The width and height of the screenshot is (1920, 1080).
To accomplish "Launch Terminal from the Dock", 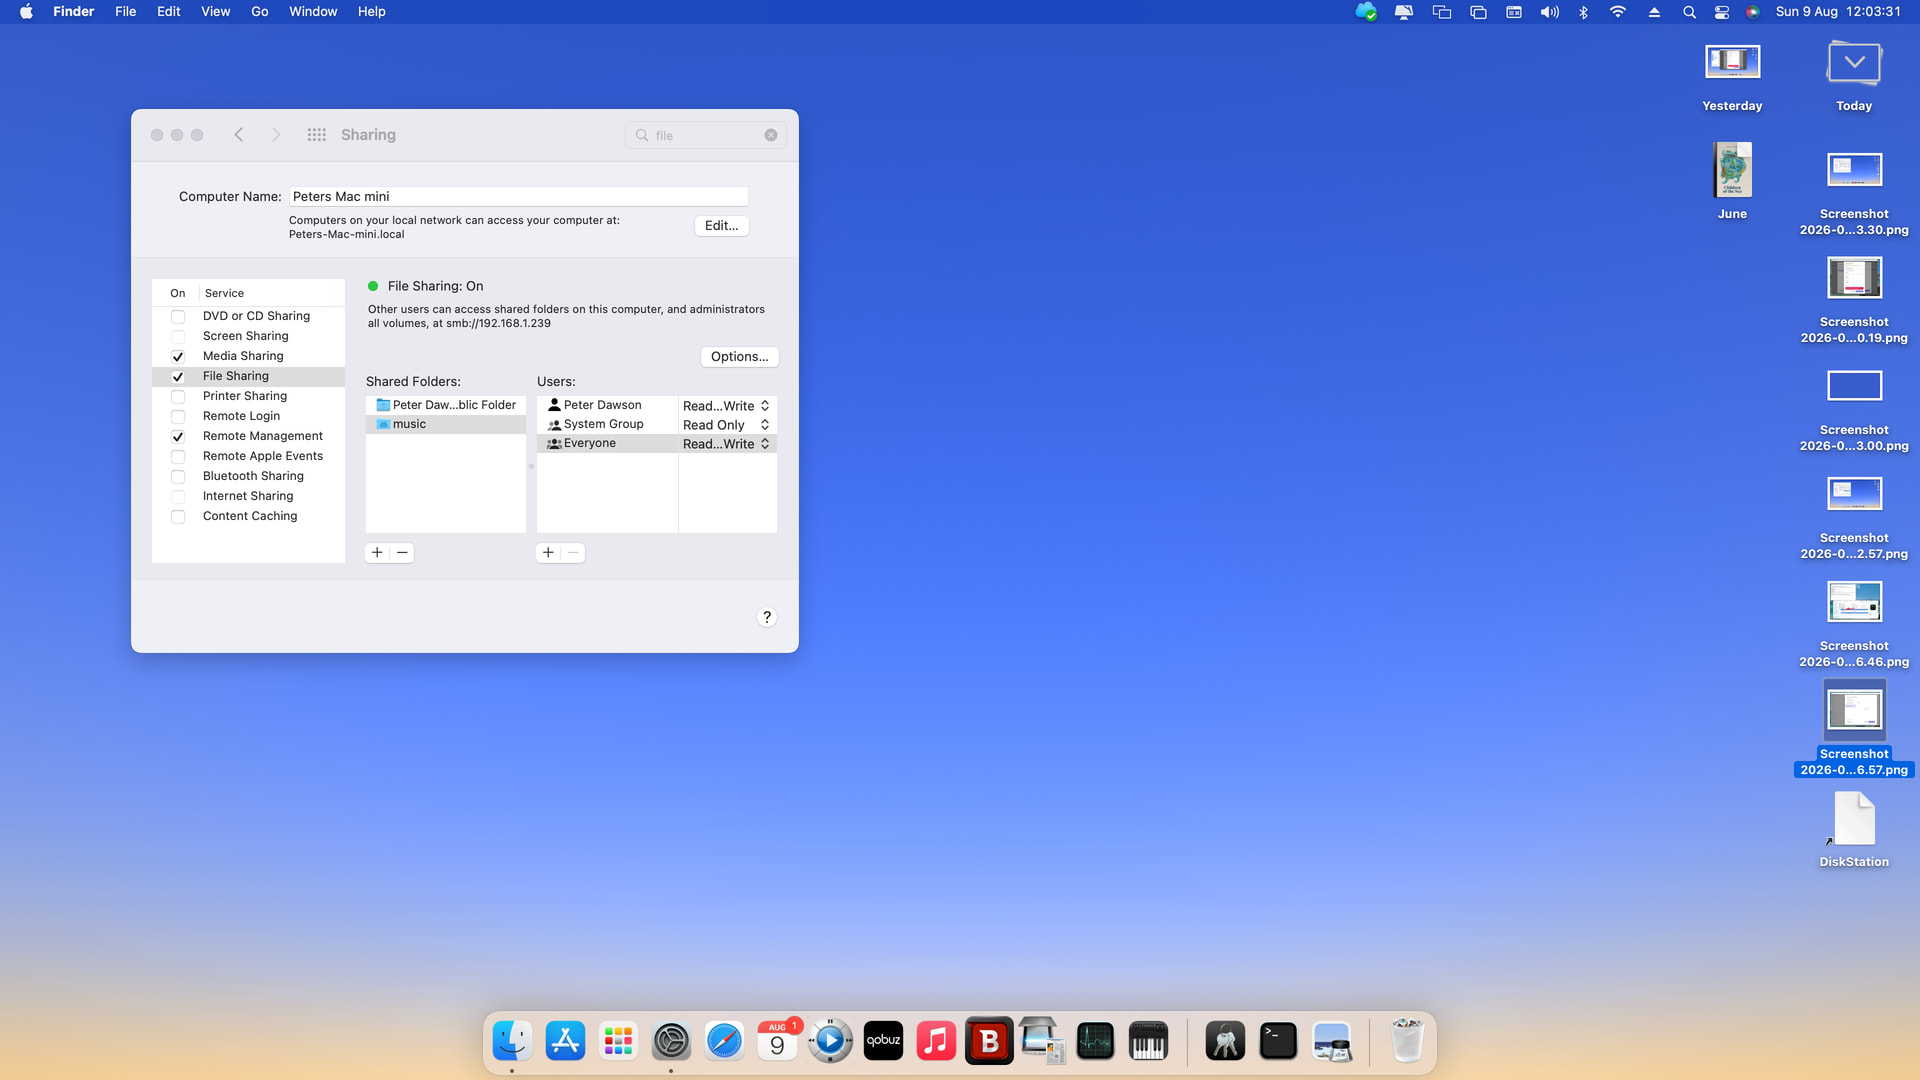I will pyautogui.click(x=1278, y=1041).
